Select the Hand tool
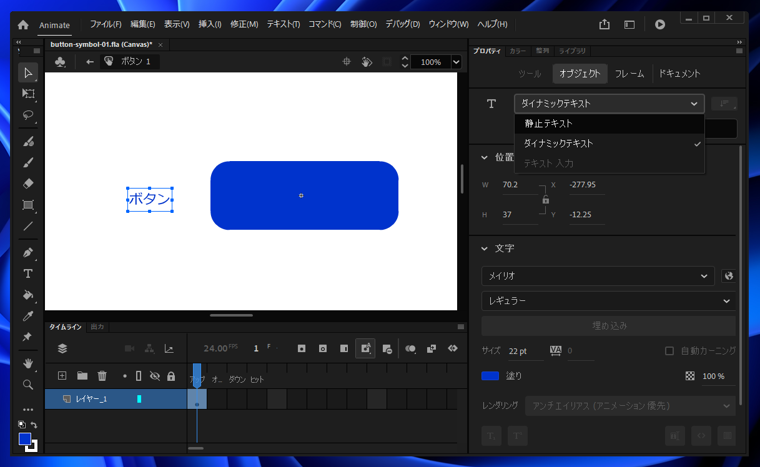 pyautogui.click(x=28, y=363)
